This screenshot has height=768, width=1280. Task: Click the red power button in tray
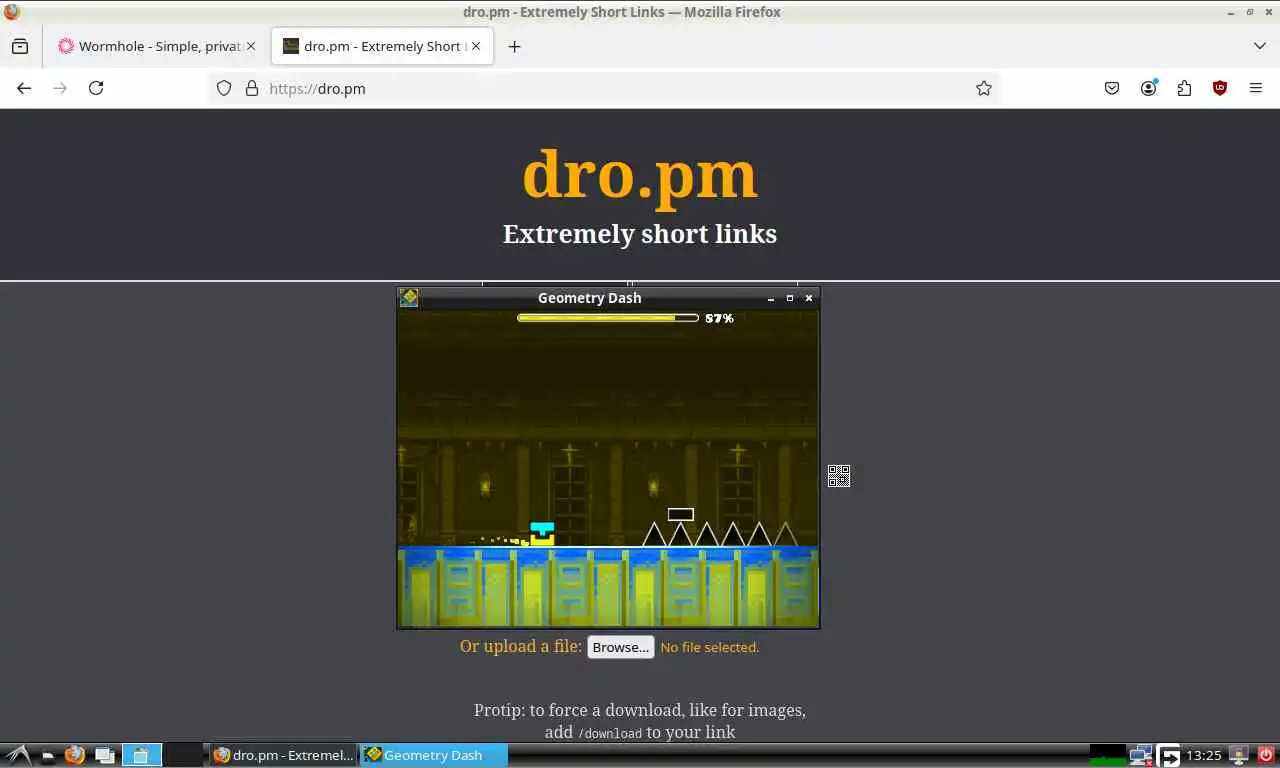tap(1266, 755)
